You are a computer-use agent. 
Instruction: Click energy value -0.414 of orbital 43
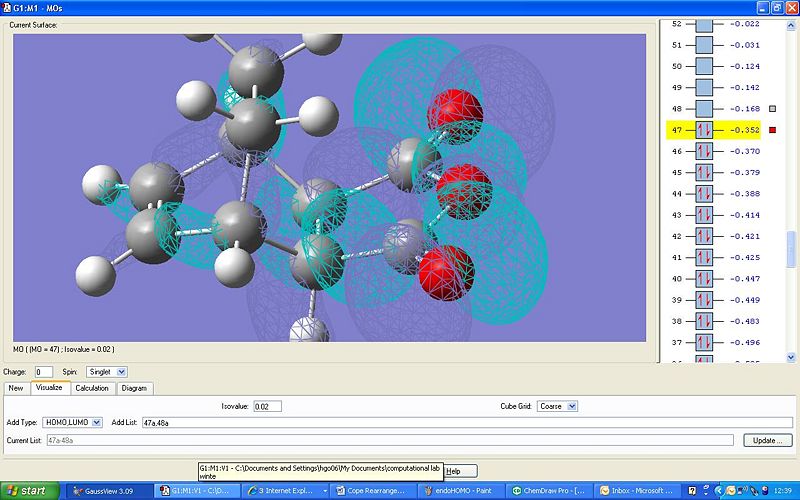pyautogui.click(x=744, y=215)
